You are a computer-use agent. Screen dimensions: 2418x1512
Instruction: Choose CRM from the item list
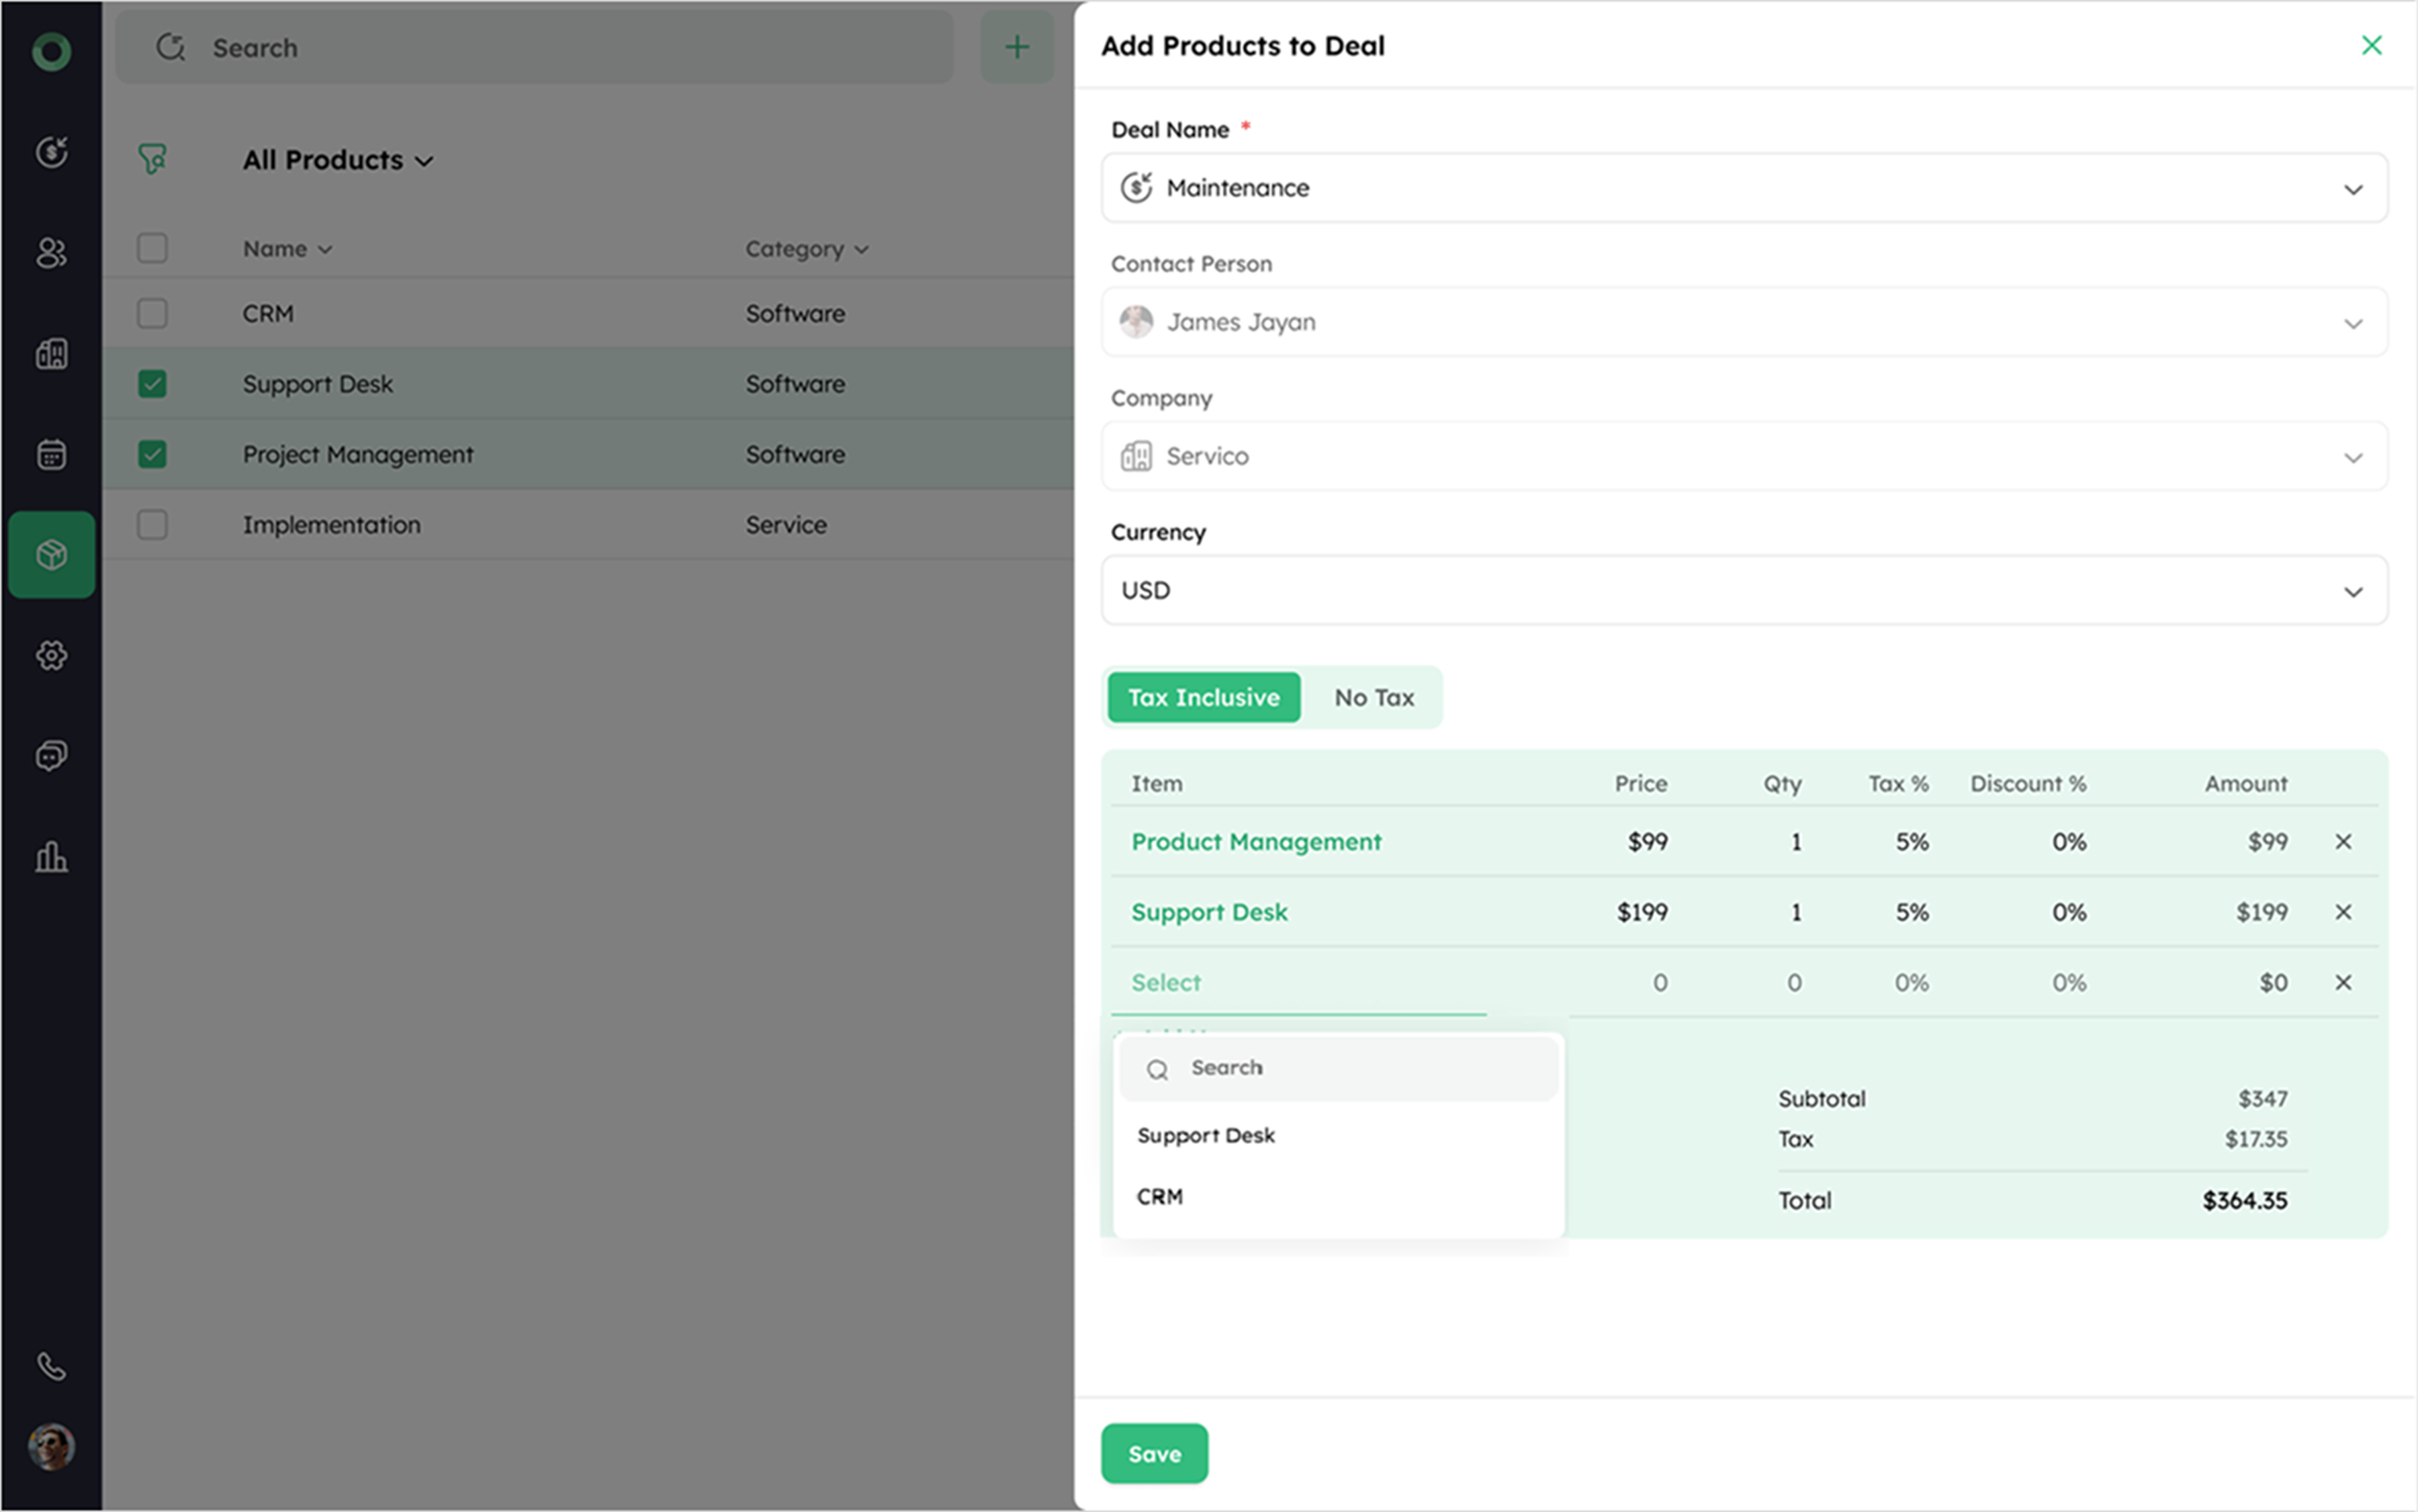pos(1160,1196)
